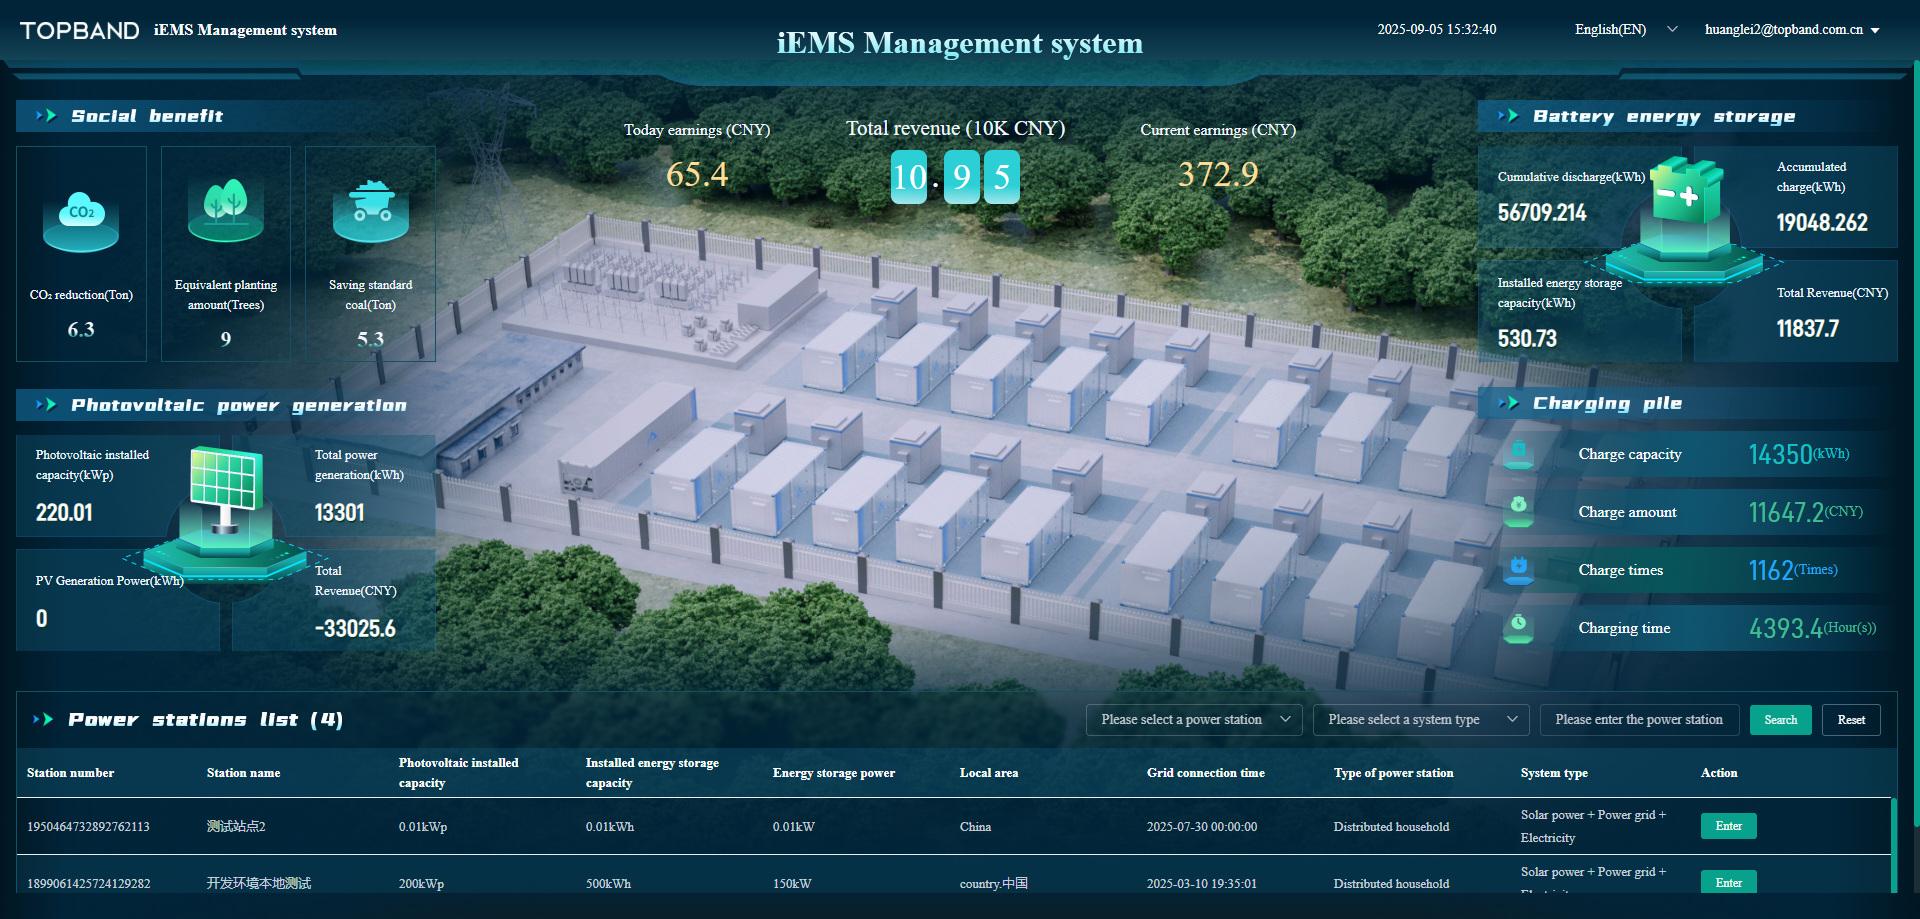Click the date time 2025-09-05 15:32:40
The image size is (1920, 919).
click(1436, 29)
